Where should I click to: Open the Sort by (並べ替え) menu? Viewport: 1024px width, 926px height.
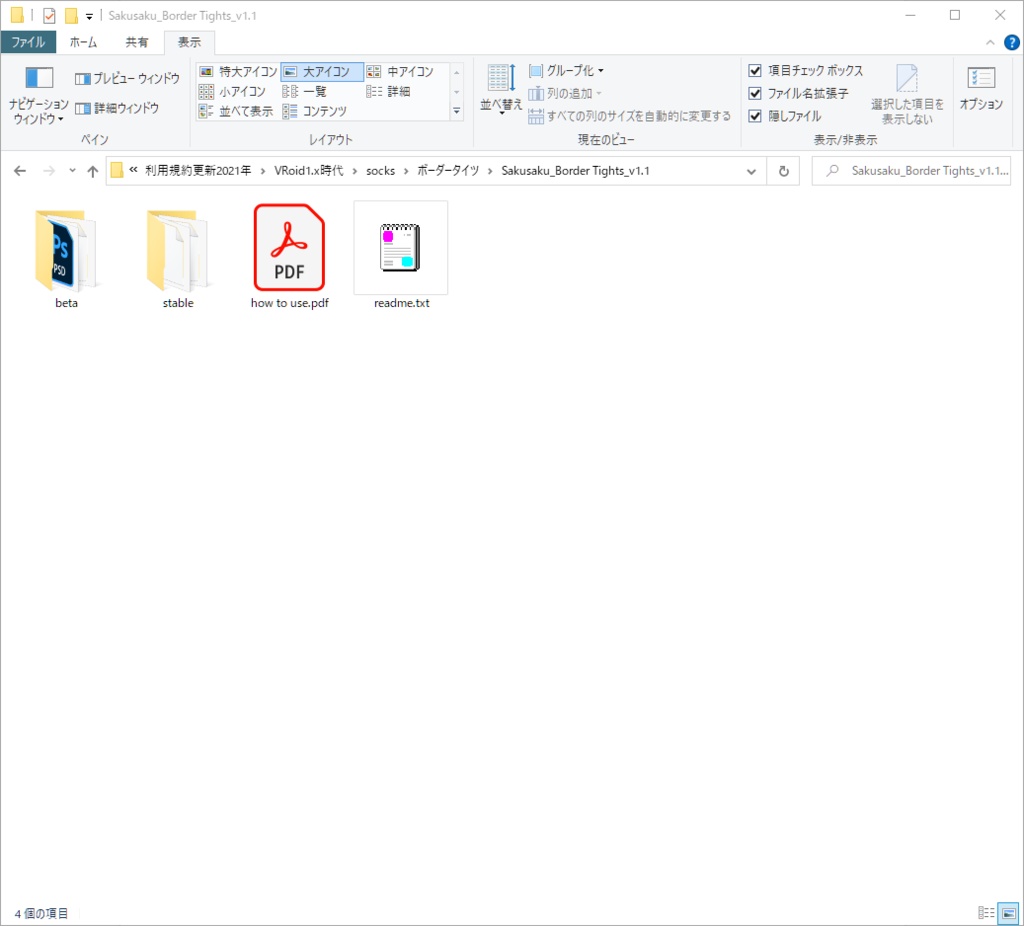click(502, 89)
